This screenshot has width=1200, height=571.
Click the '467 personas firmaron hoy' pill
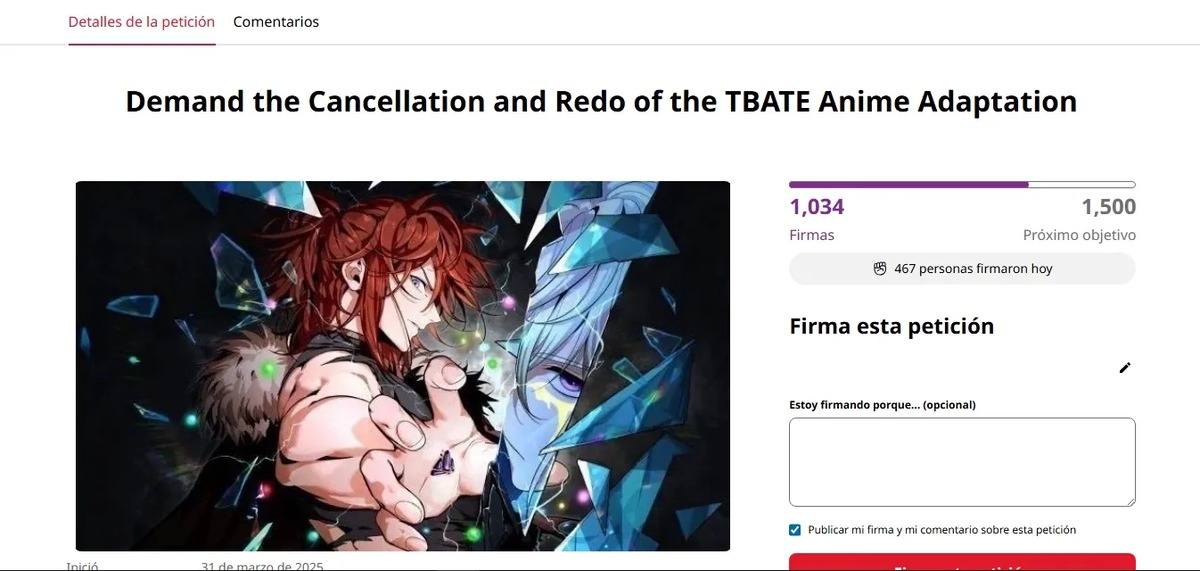[x=962, y=268]
